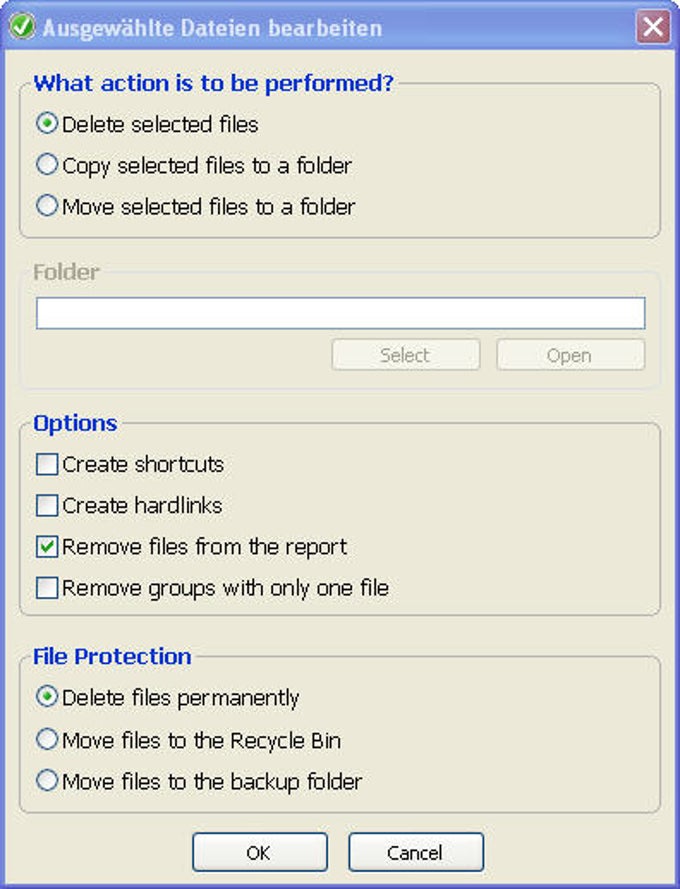Image resolution: width=680 pixels, height=889 pixels.
Task: Click the green checkmark title bar icon
Action: [x=23, y=27]
